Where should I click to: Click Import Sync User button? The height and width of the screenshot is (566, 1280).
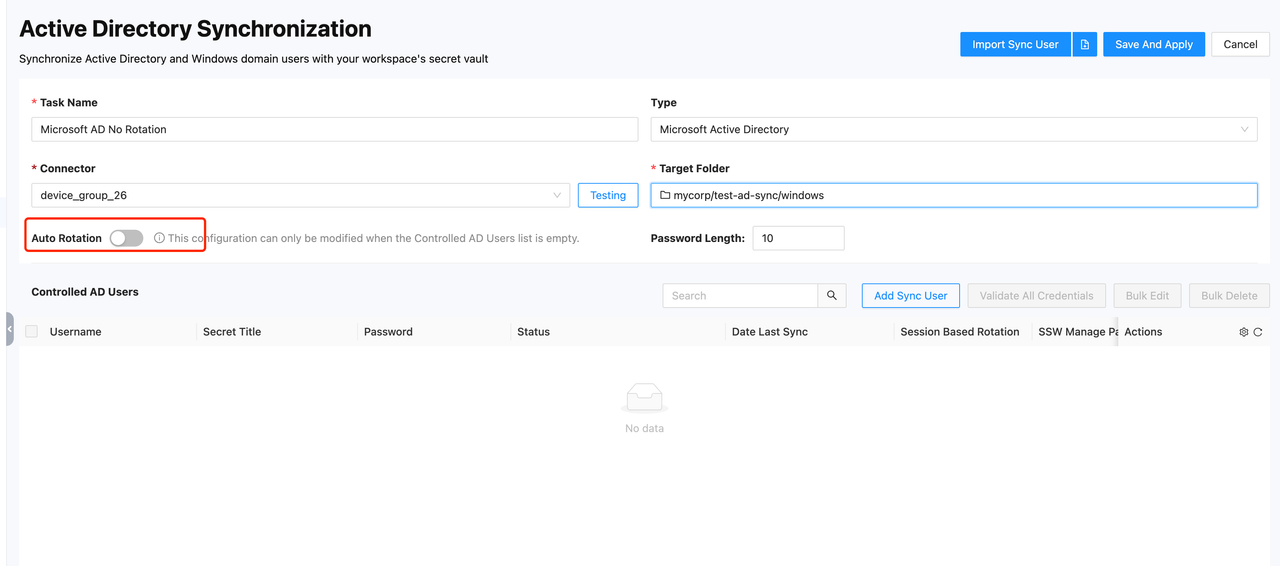(1015, 44)
